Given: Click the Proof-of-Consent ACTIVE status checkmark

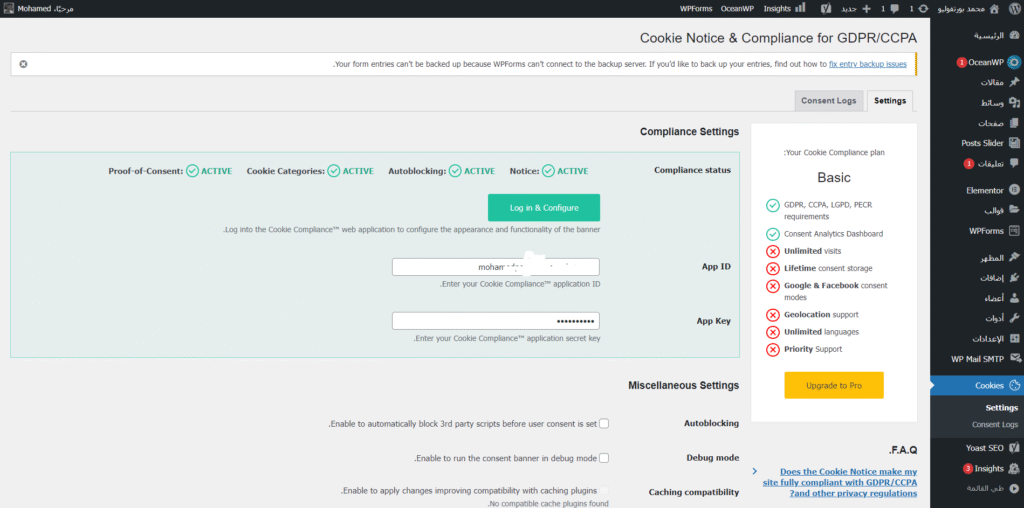Looking at the screenshot, I should click(192, 171).
